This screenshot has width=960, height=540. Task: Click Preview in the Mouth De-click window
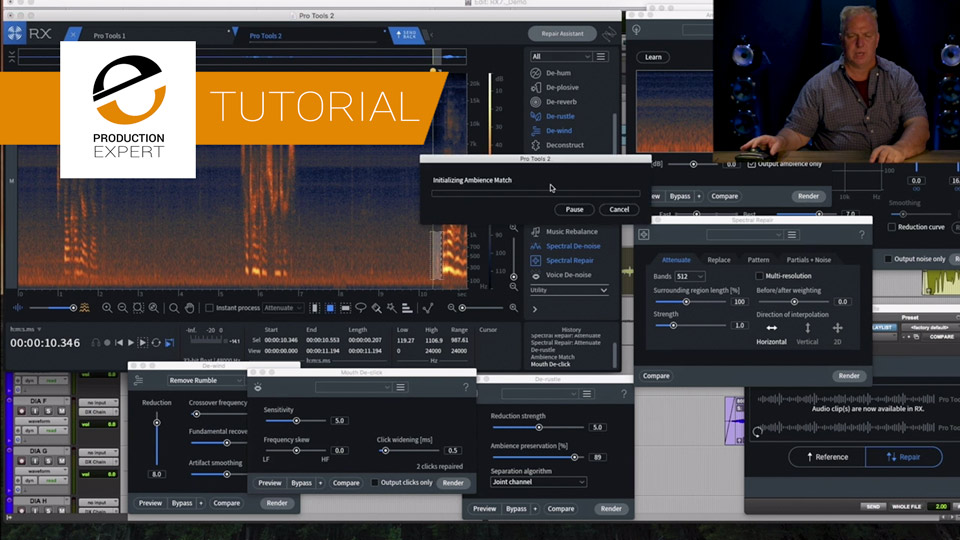(269, 483)
